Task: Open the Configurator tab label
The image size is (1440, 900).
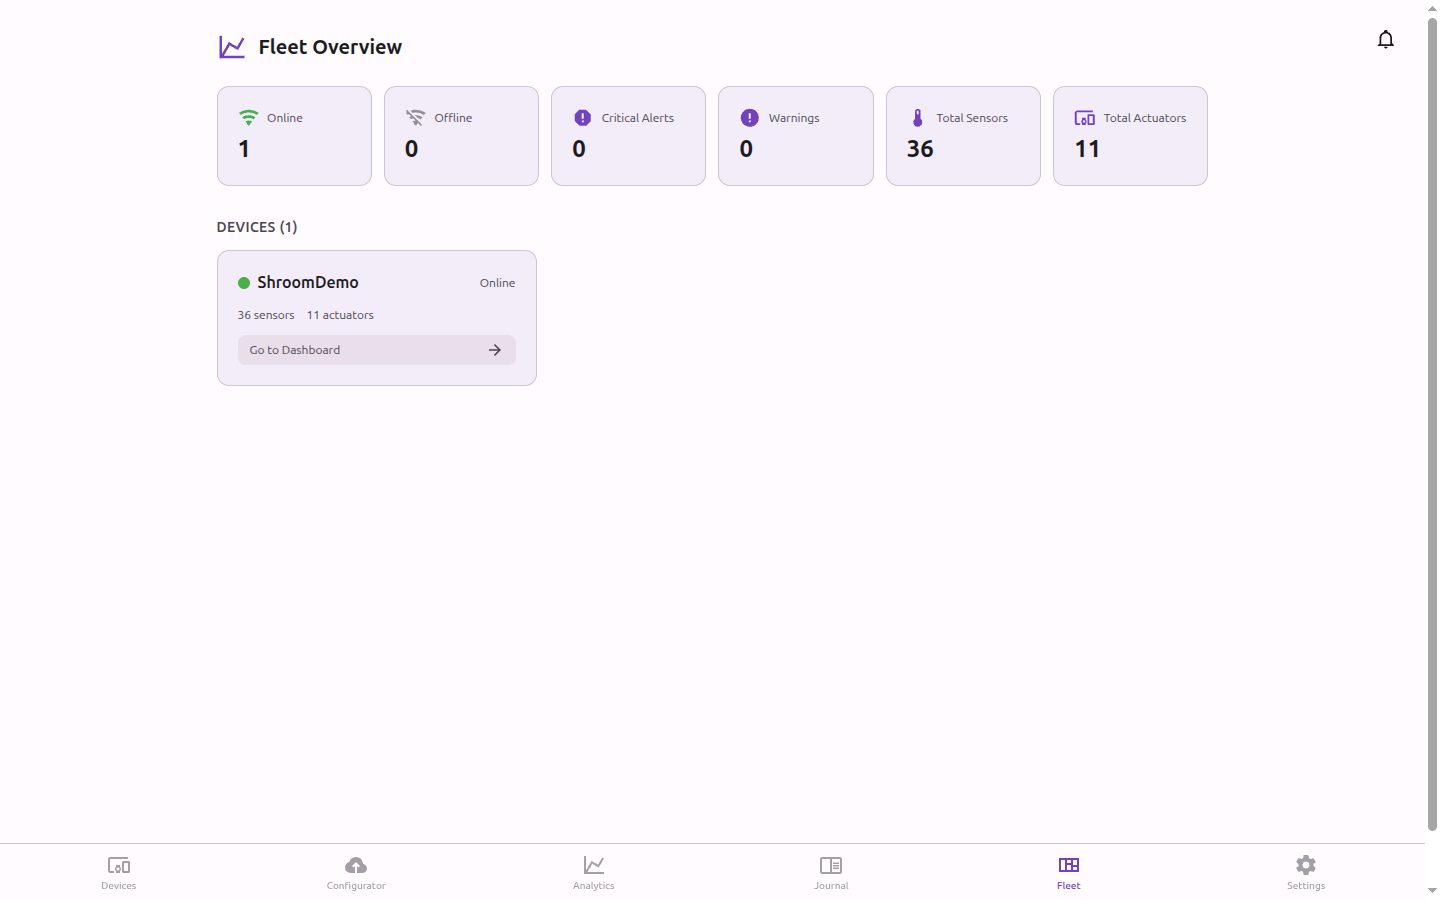Action: [356, 886]
